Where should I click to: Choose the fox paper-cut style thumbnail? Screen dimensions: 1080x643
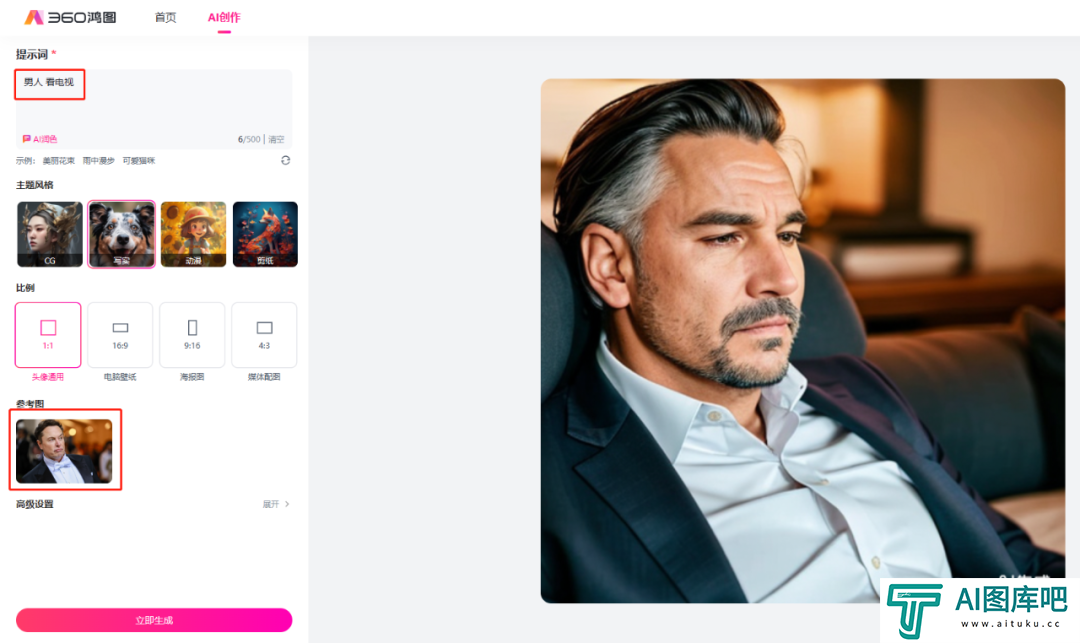click(x=265, y=234)
